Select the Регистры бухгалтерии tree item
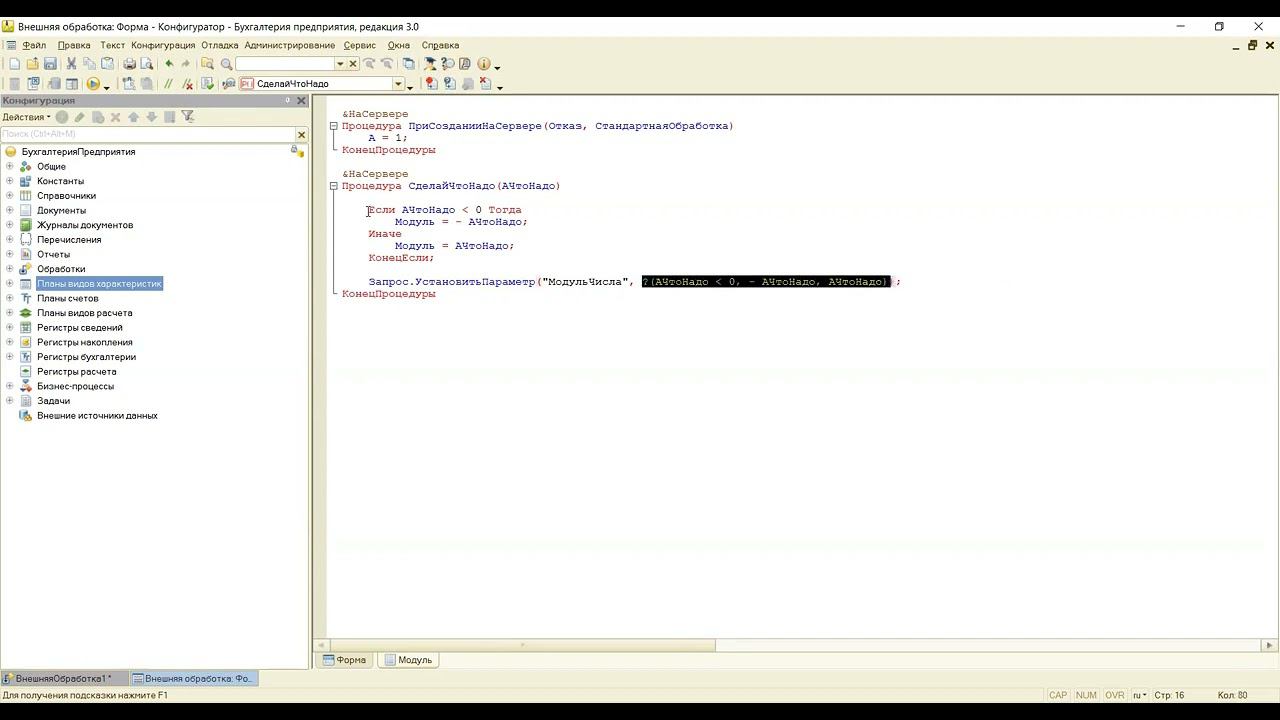The image size is (1280, 720). [86, 357]
